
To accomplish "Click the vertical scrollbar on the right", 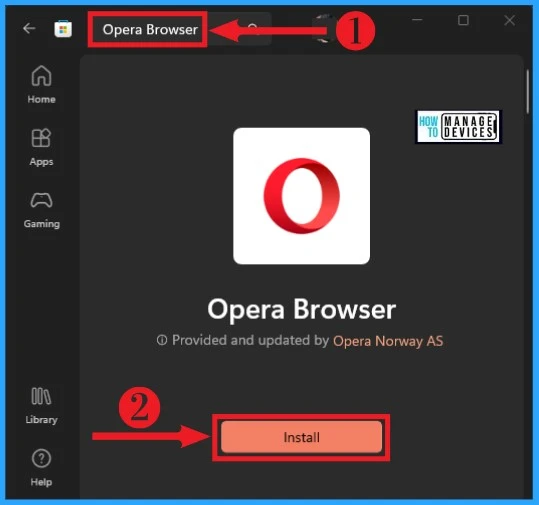I will (528, 91).
